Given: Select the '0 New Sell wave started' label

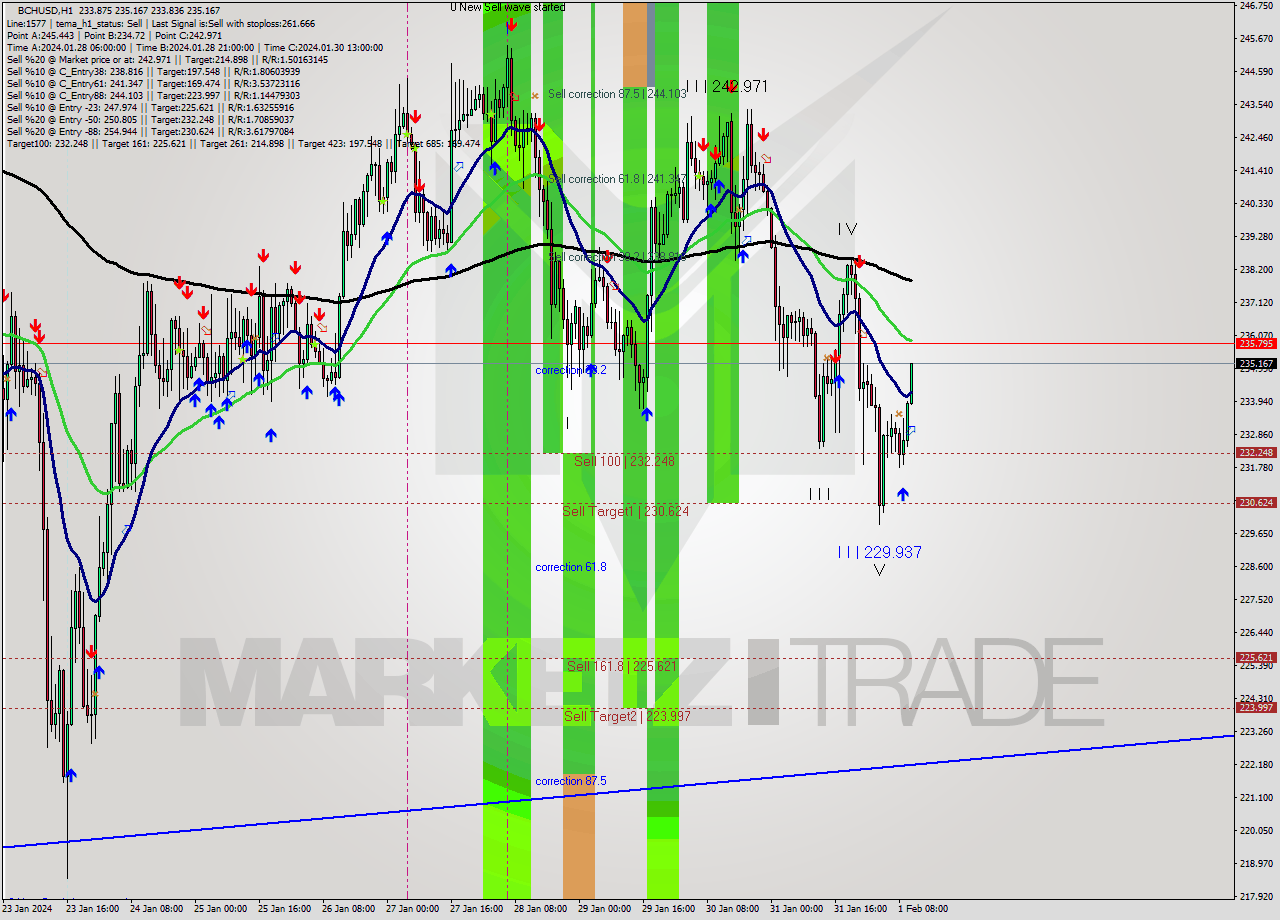Looking at the screenshot, I should coord(507,7).
